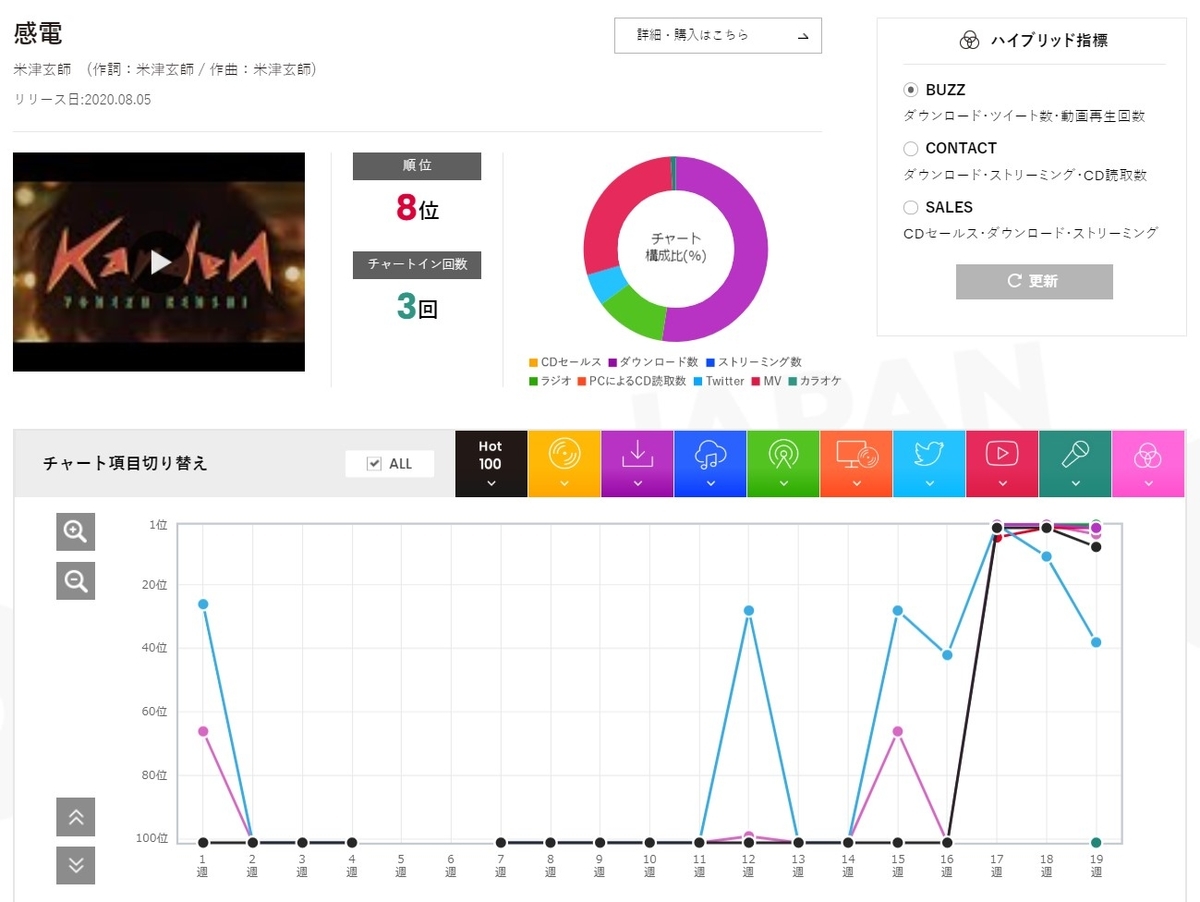Expand the PC CD lookup tab chevron
This screenshot has width=1200, height=902.
856,484
